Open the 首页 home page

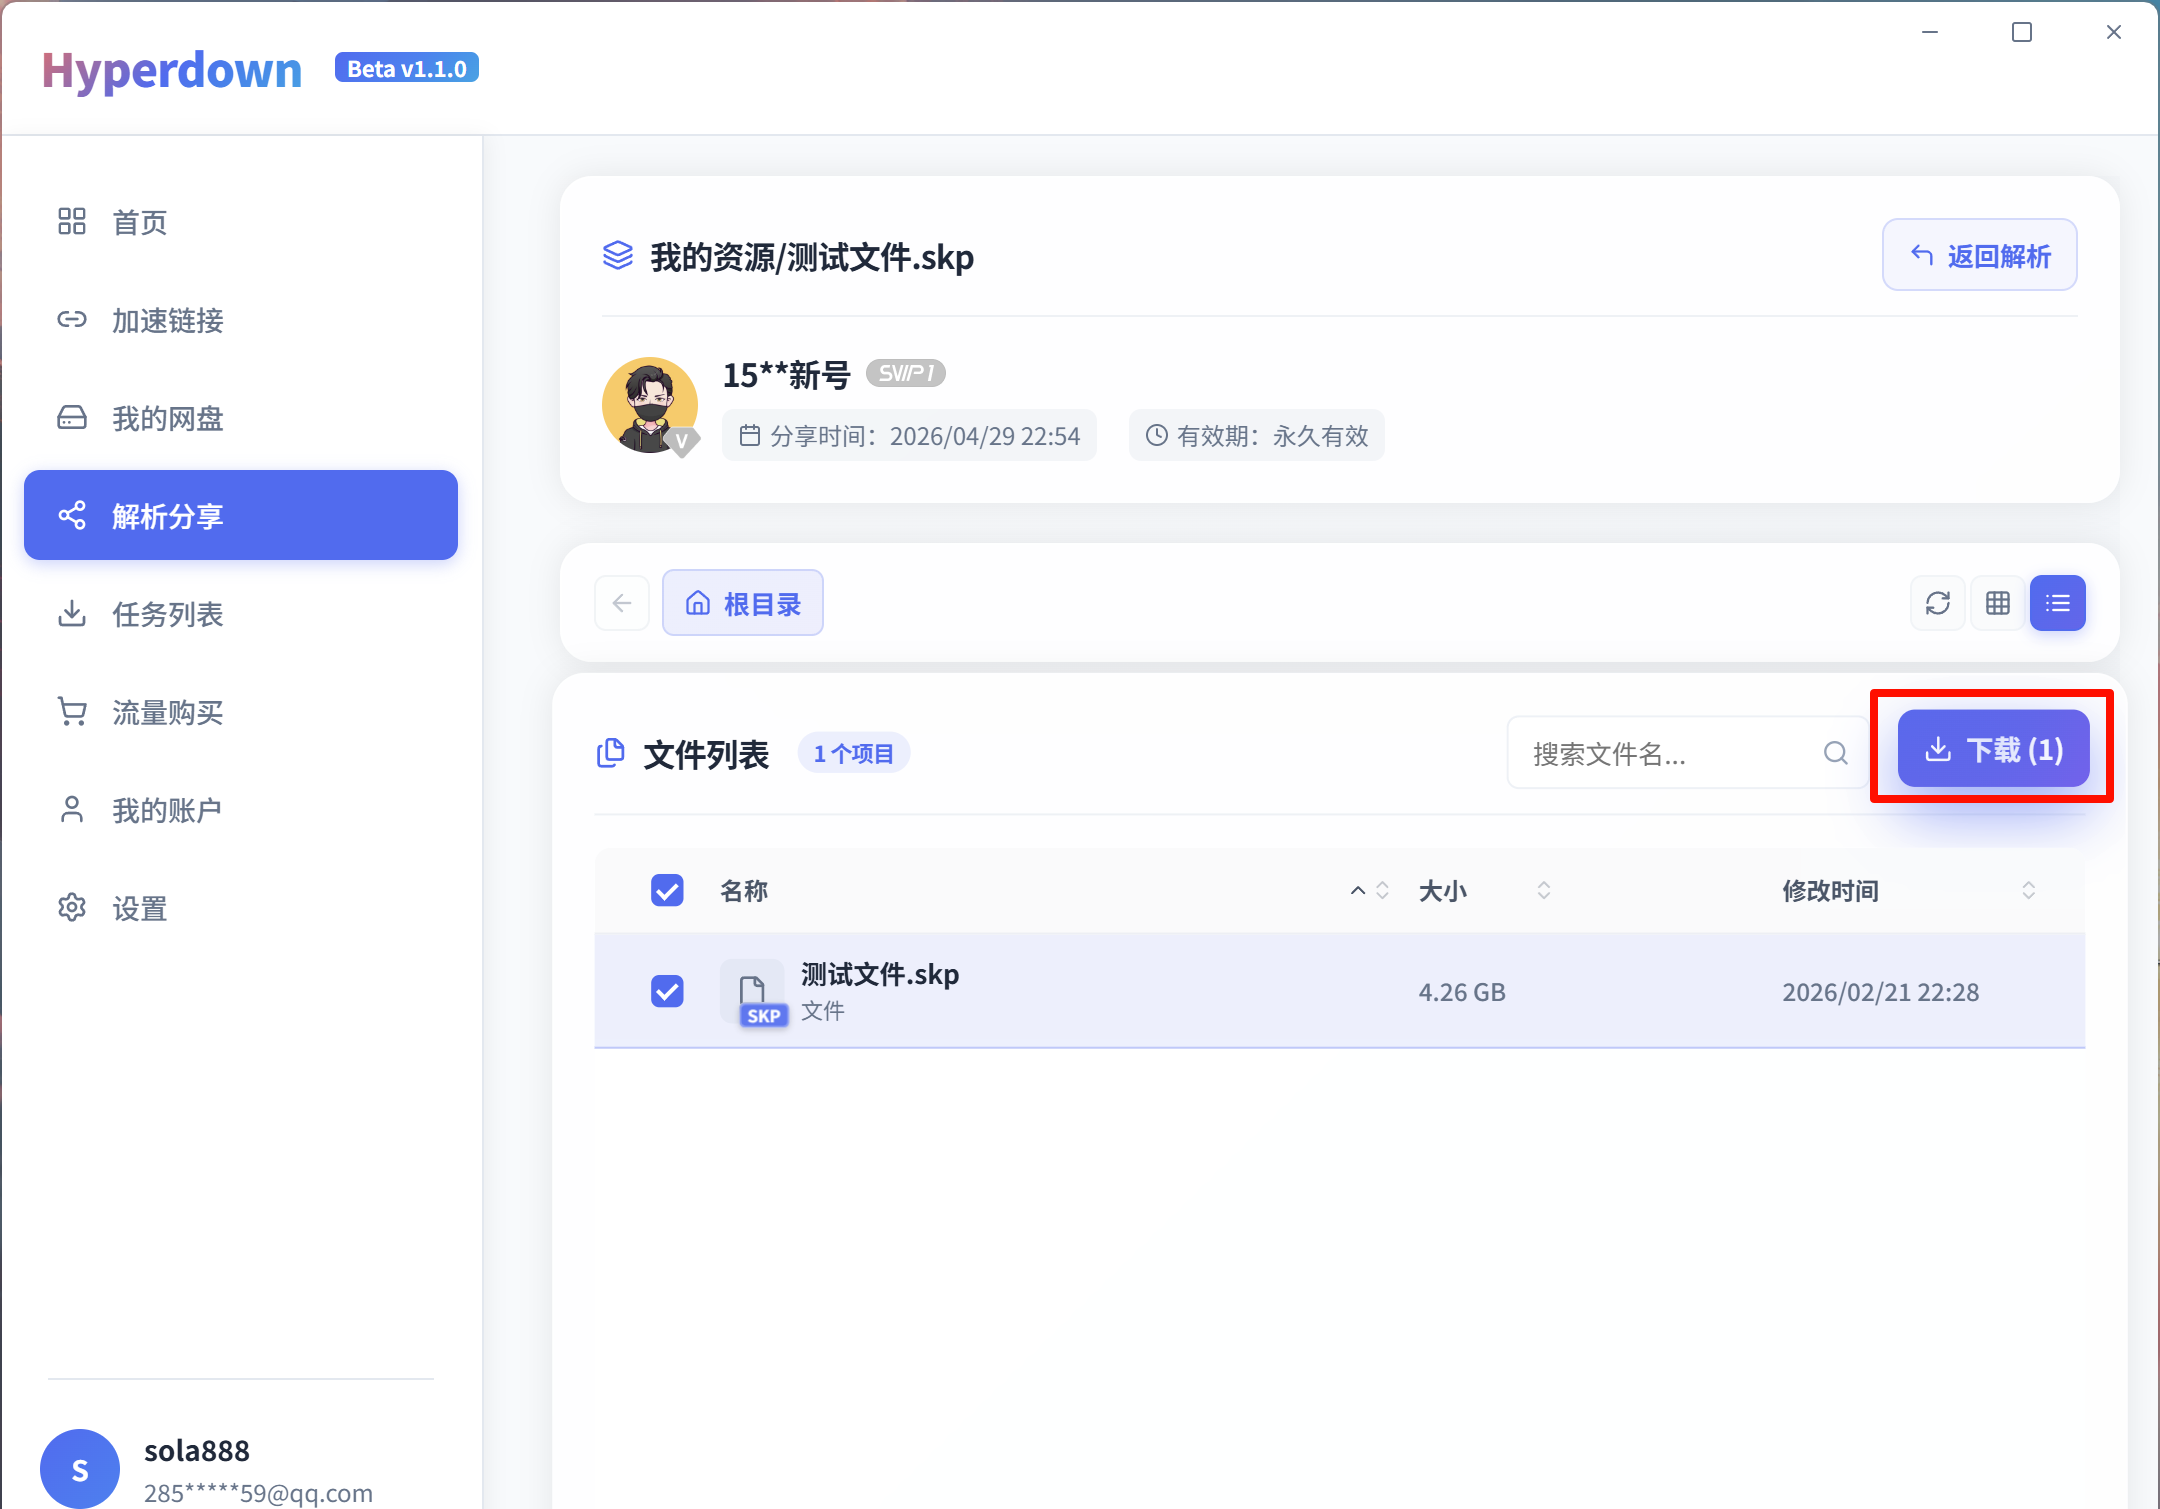point(240,222)
